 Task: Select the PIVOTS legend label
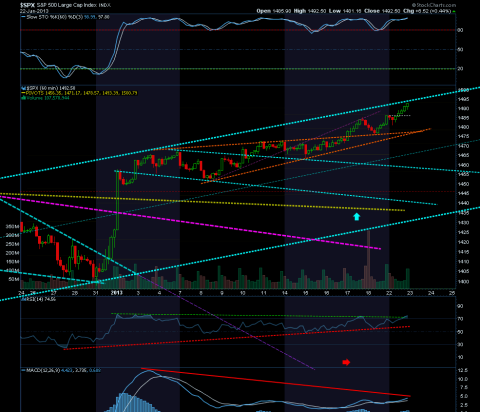[34, 93]
